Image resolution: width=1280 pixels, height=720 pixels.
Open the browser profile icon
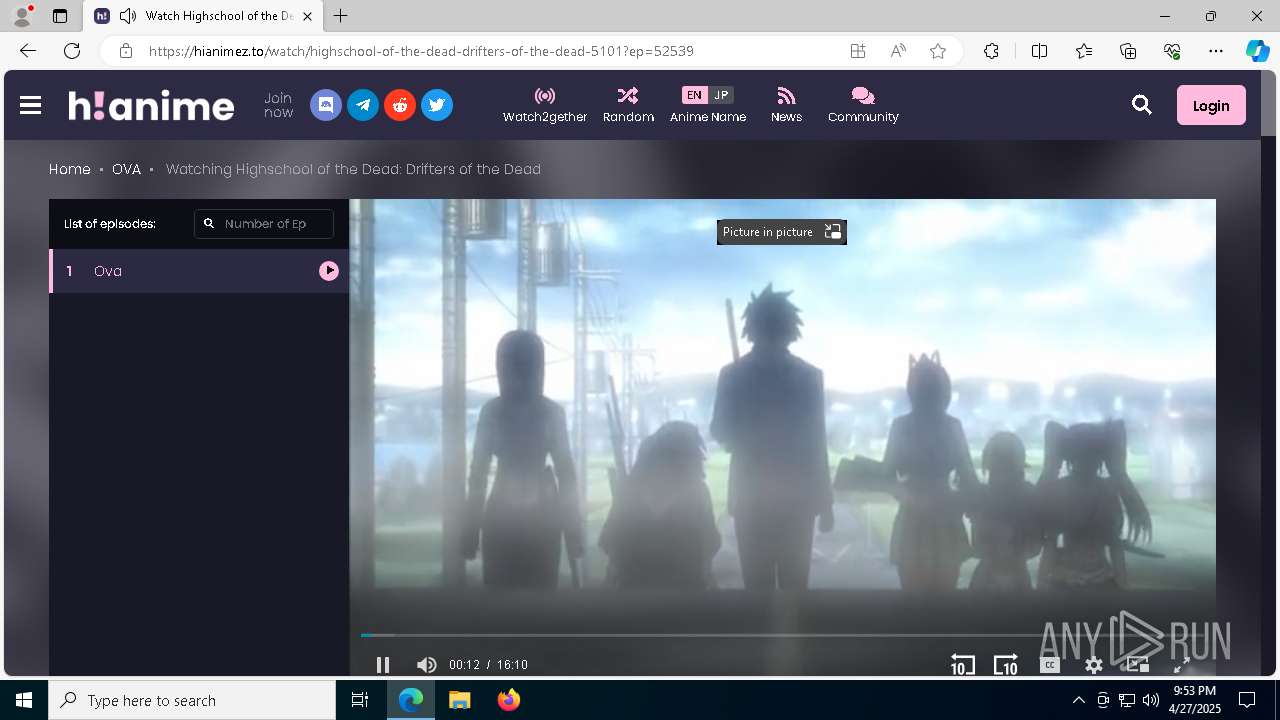click(x=22, y=16)
